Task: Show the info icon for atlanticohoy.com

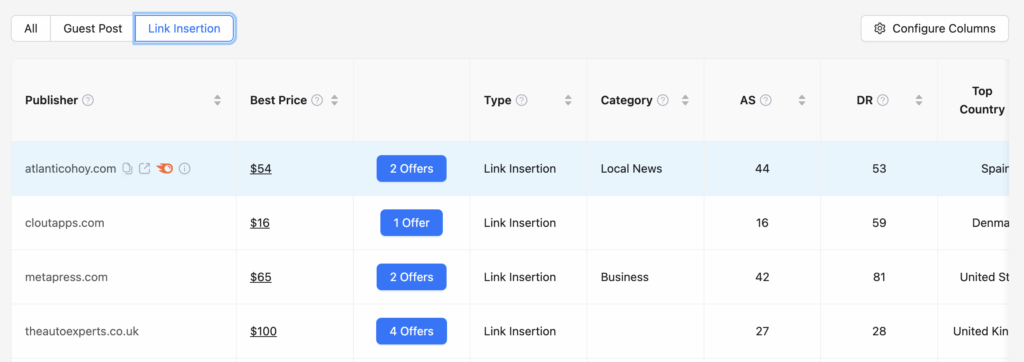Action: pyautogui.click(x=185, y=169)
